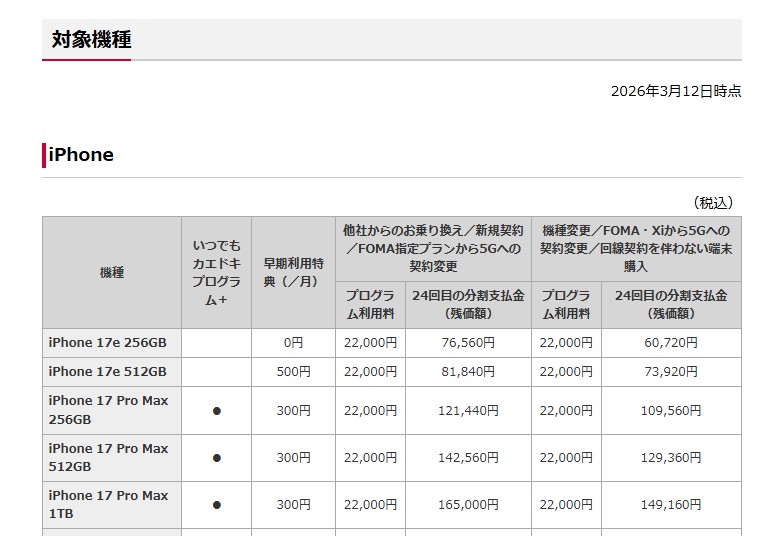The height and width of the screenshot is (536, 777).
Task: Click the 60,720円 residual value cell
Action: click(x=671, y=343)
